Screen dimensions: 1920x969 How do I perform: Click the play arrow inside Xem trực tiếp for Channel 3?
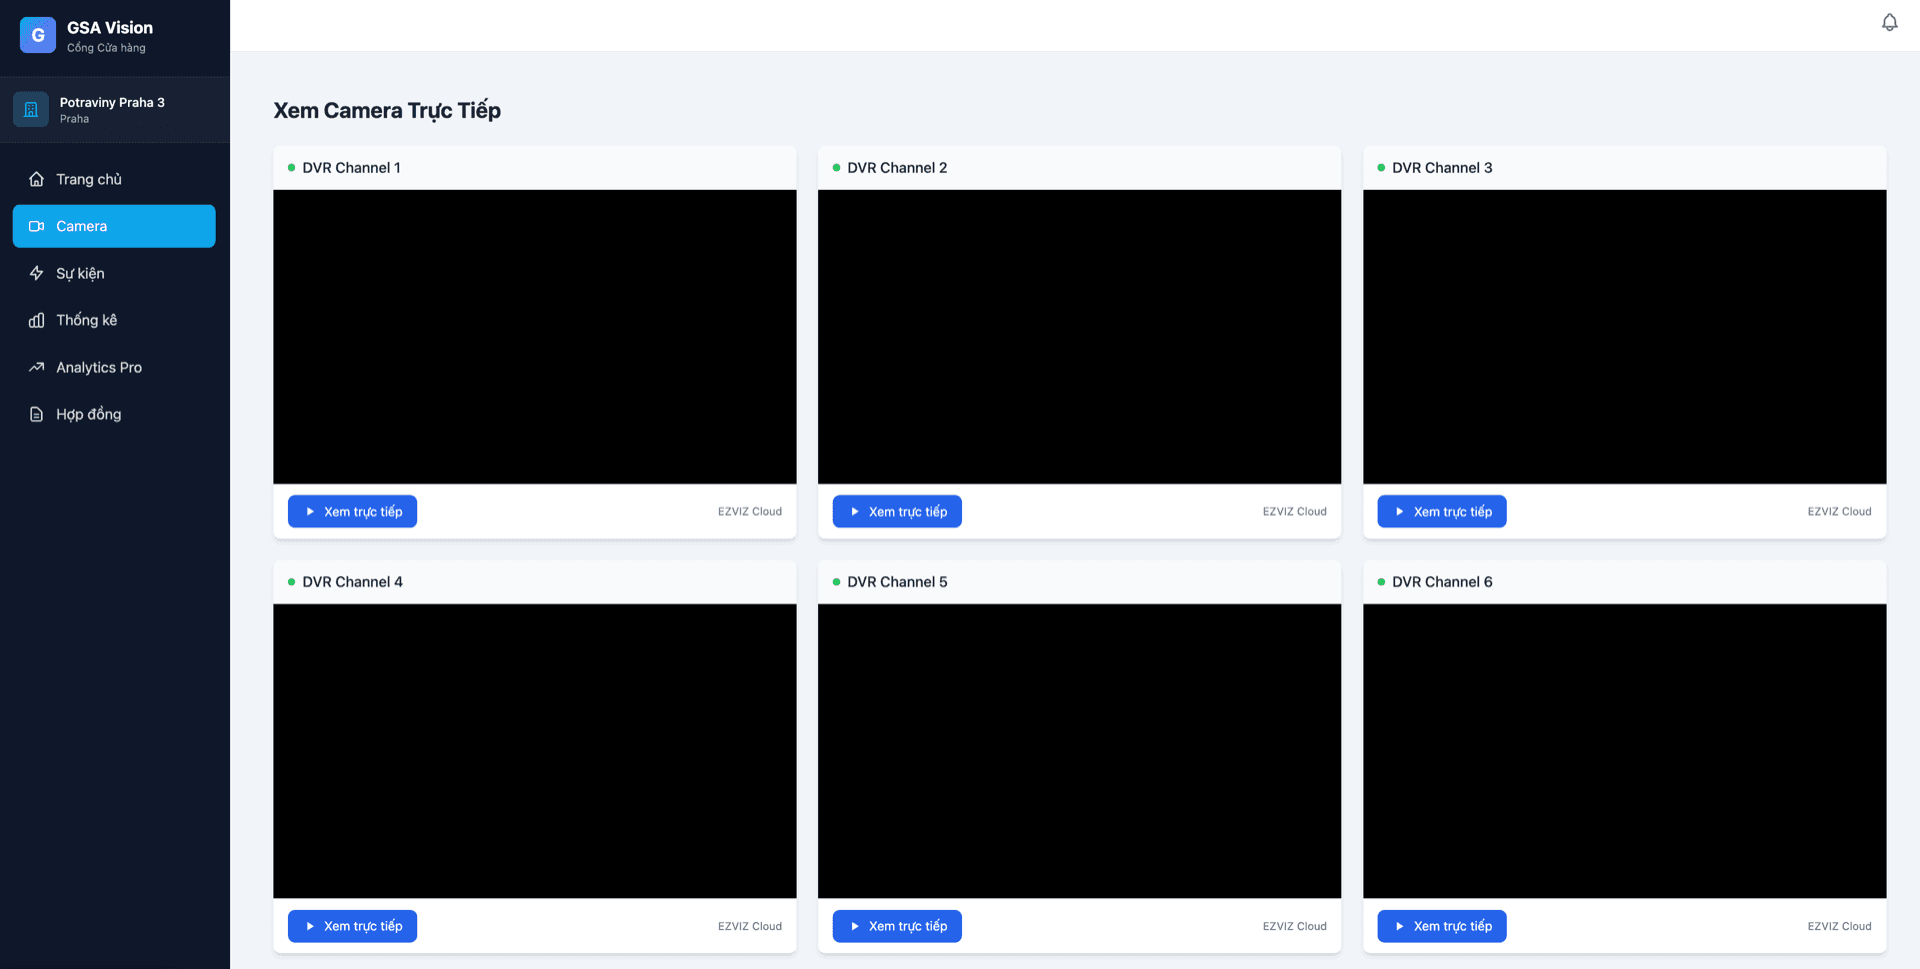(1399, 511)
